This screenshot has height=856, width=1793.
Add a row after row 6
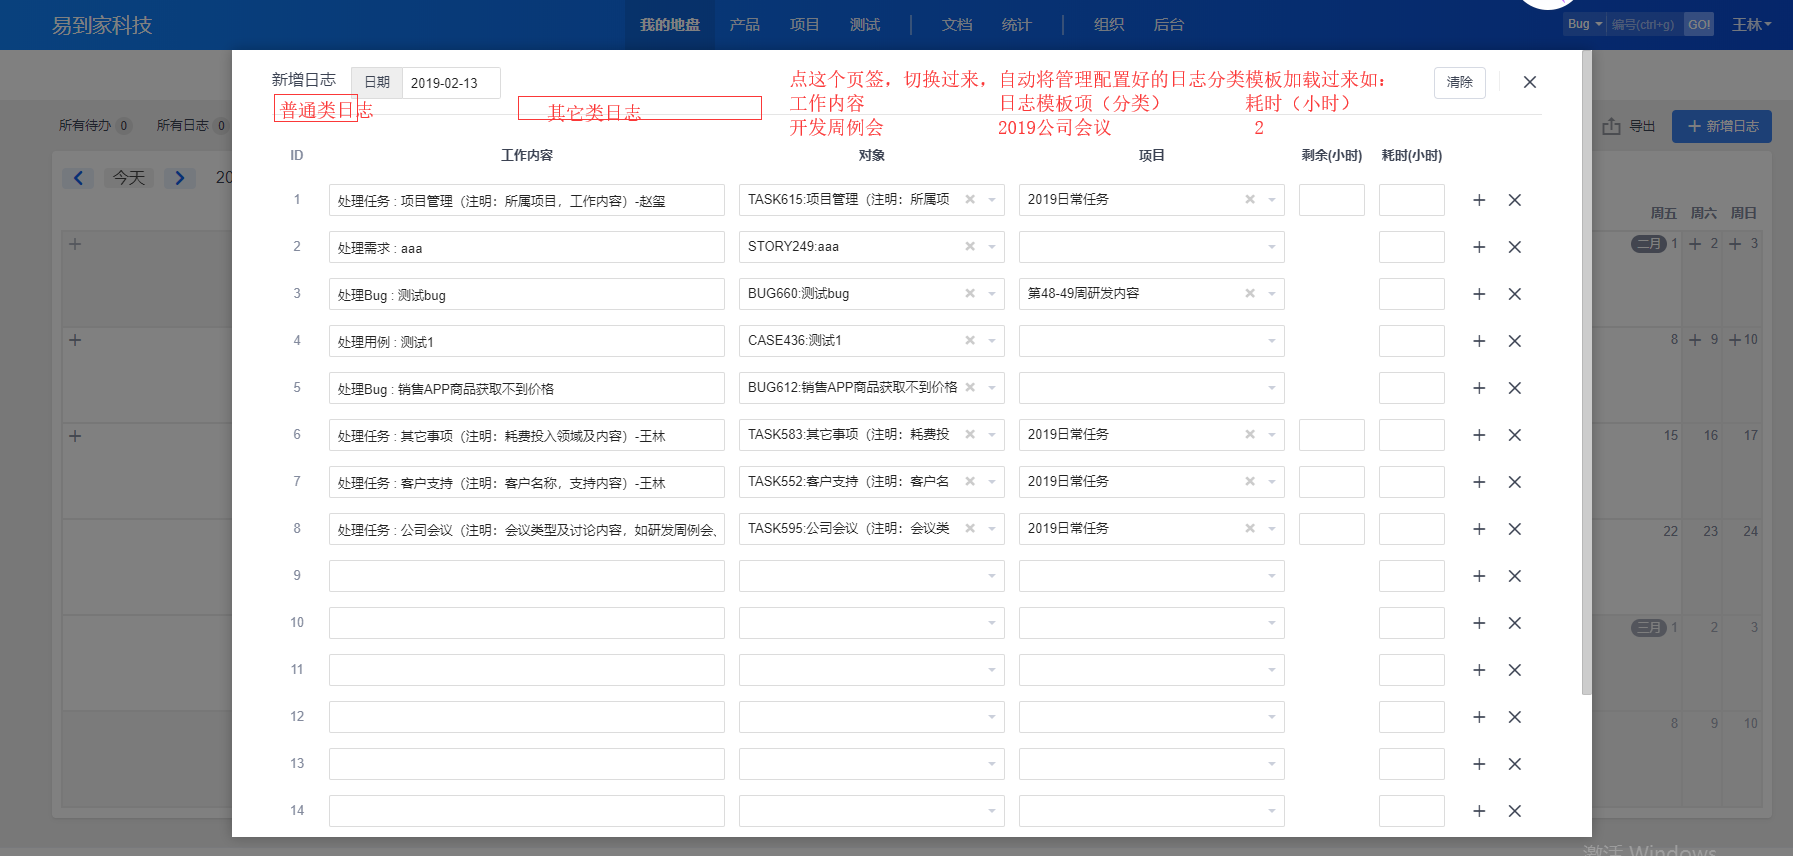(x=1479, y=435)
